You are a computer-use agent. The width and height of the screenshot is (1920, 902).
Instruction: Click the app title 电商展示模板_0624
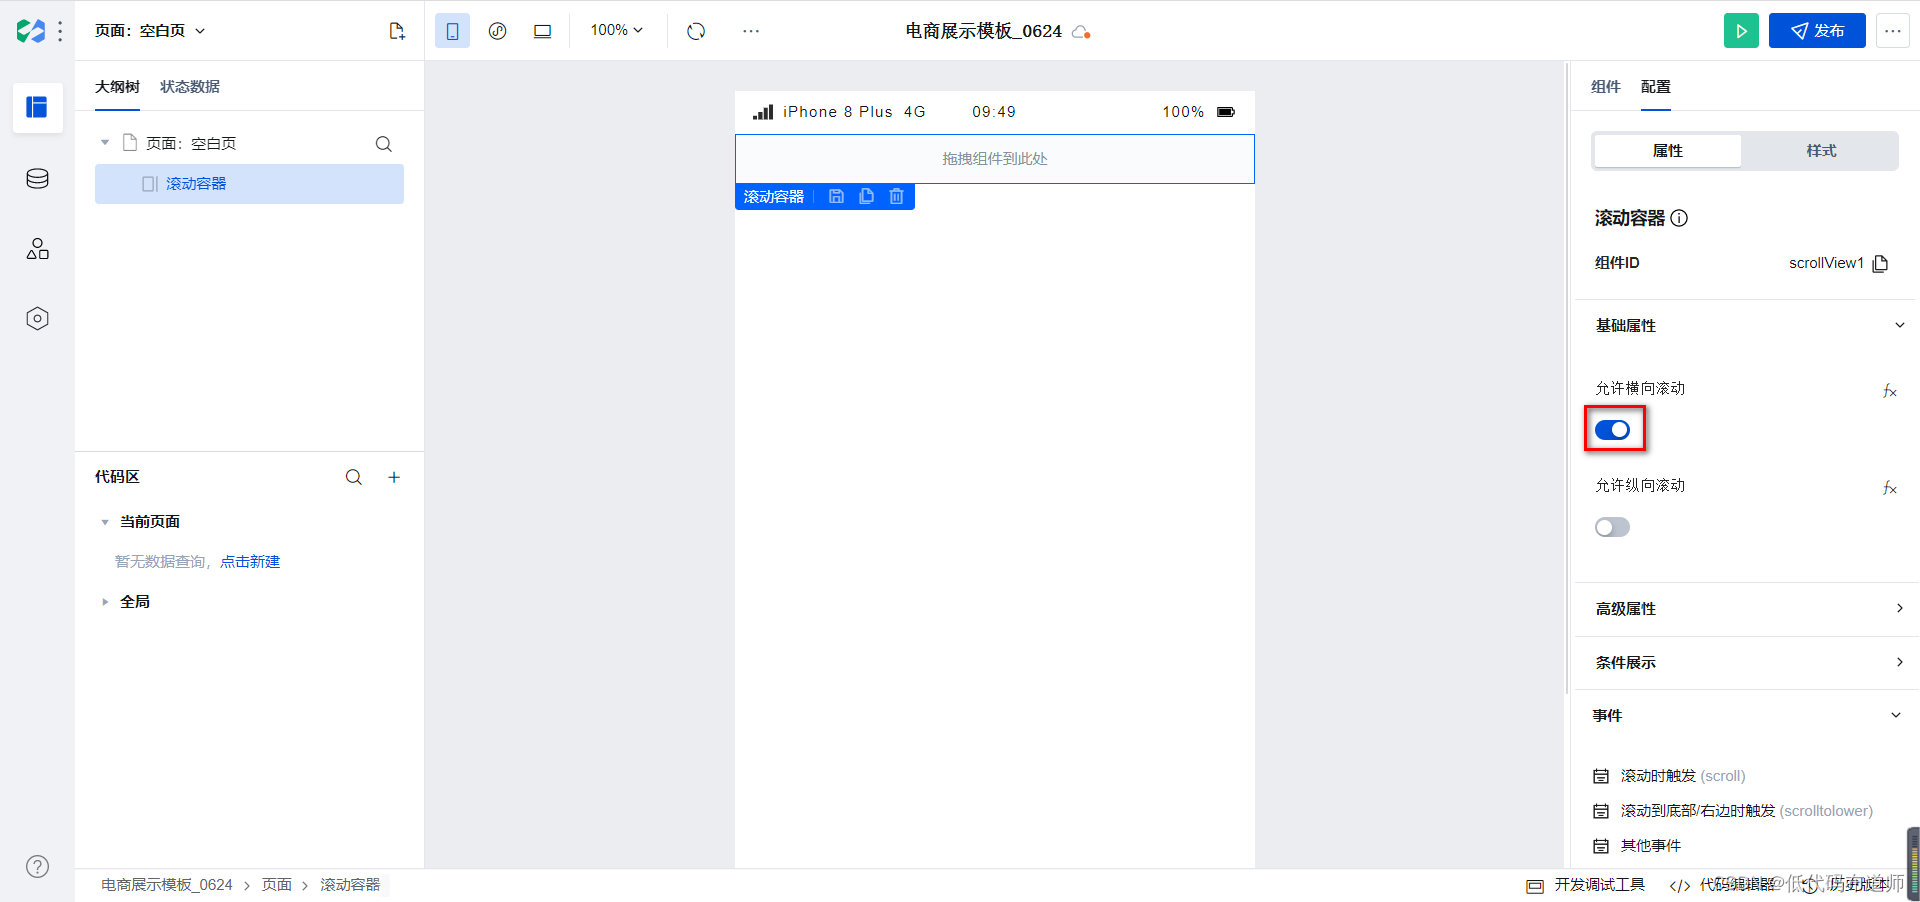point(984,31)
